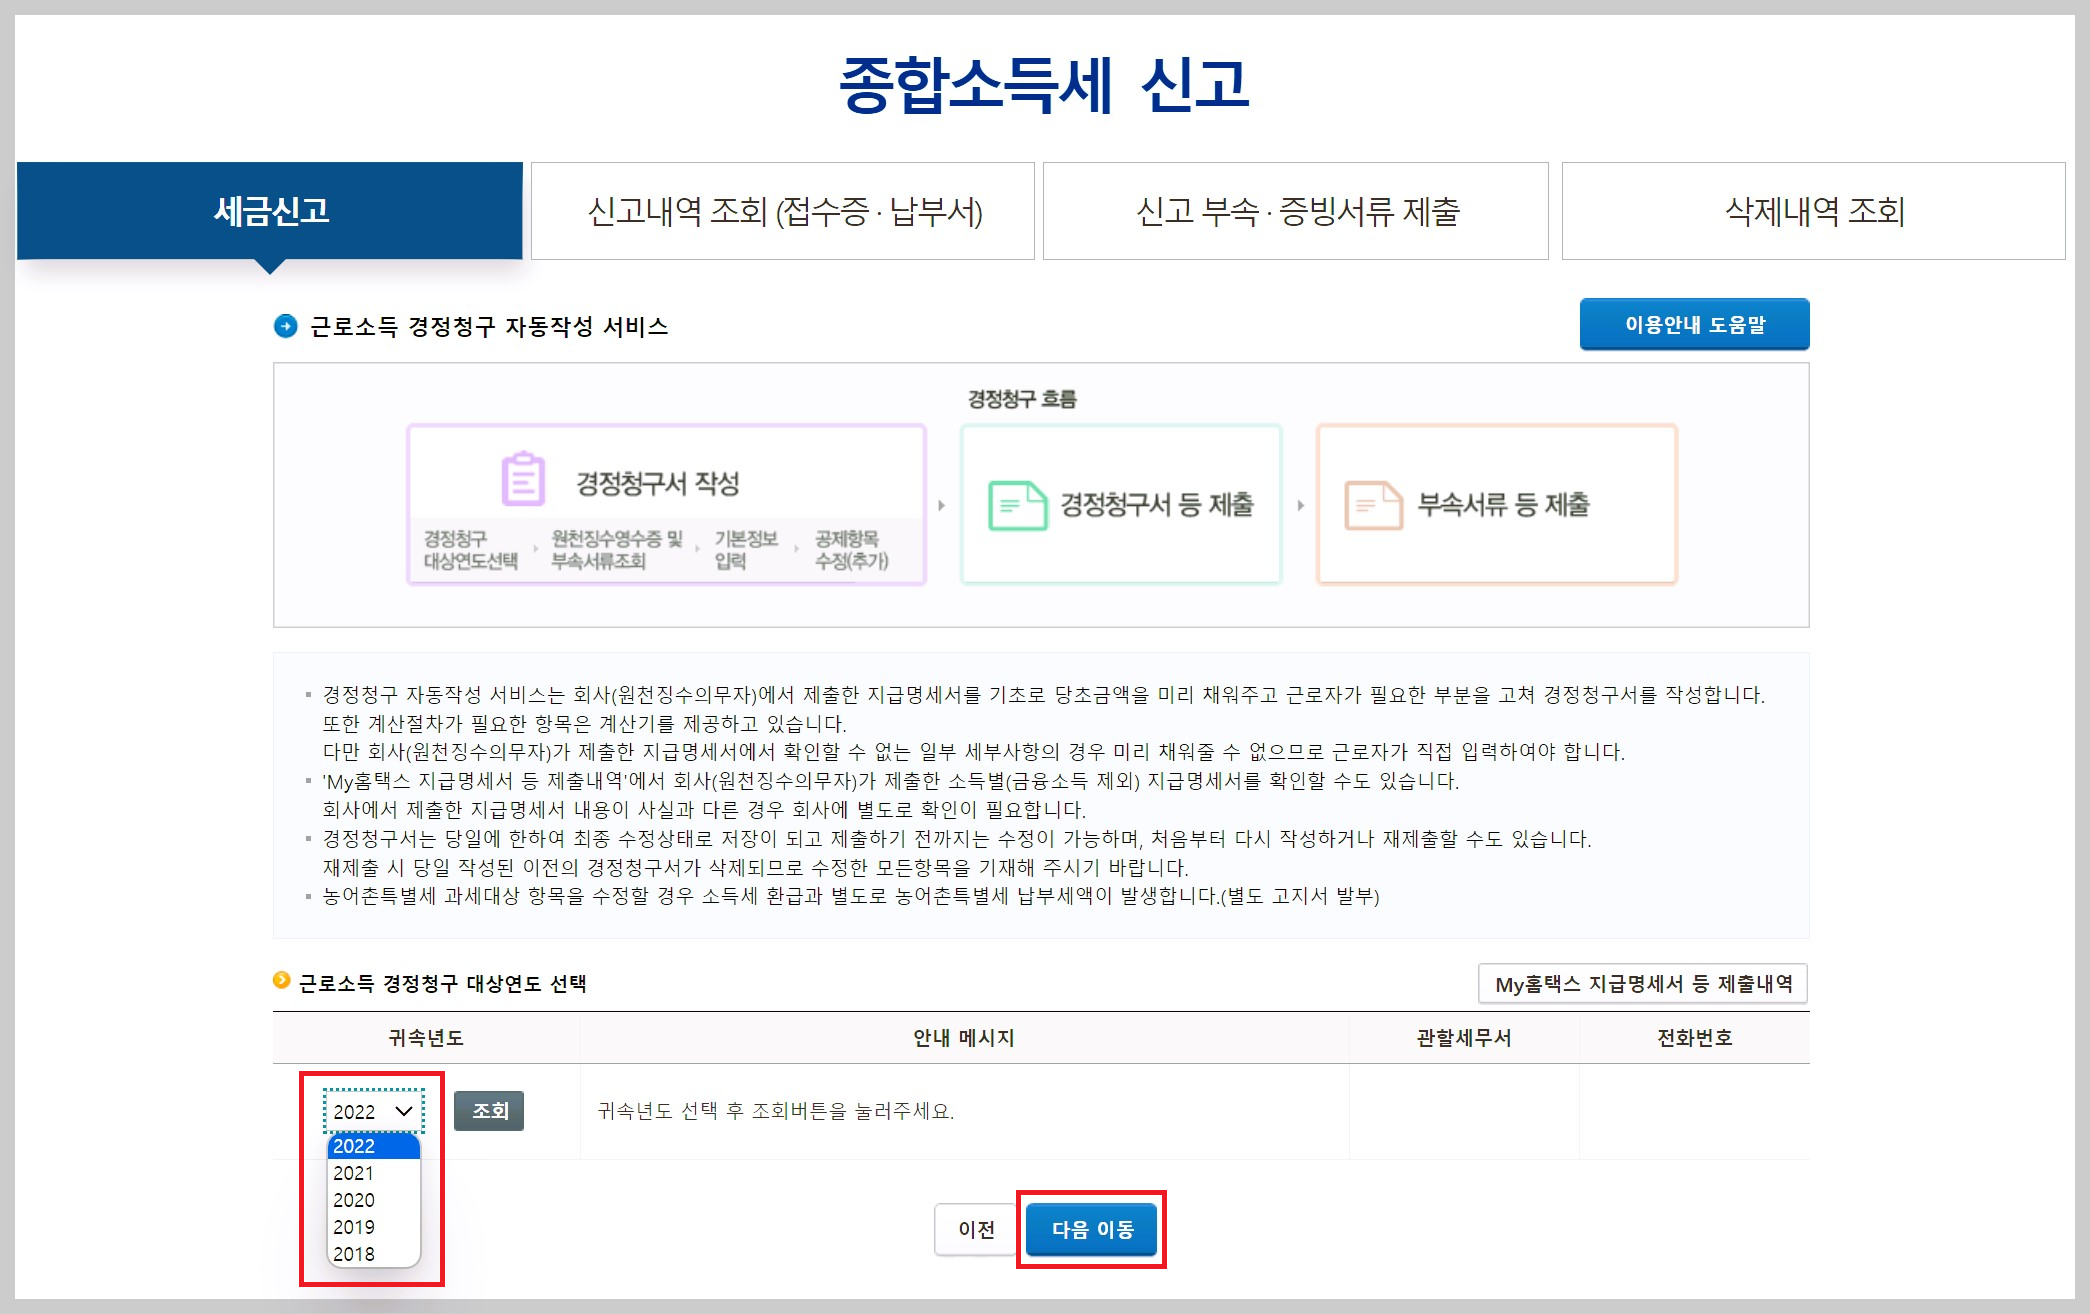Select 2021 from the year list

pyautogui.click(x=355, y=1173)
